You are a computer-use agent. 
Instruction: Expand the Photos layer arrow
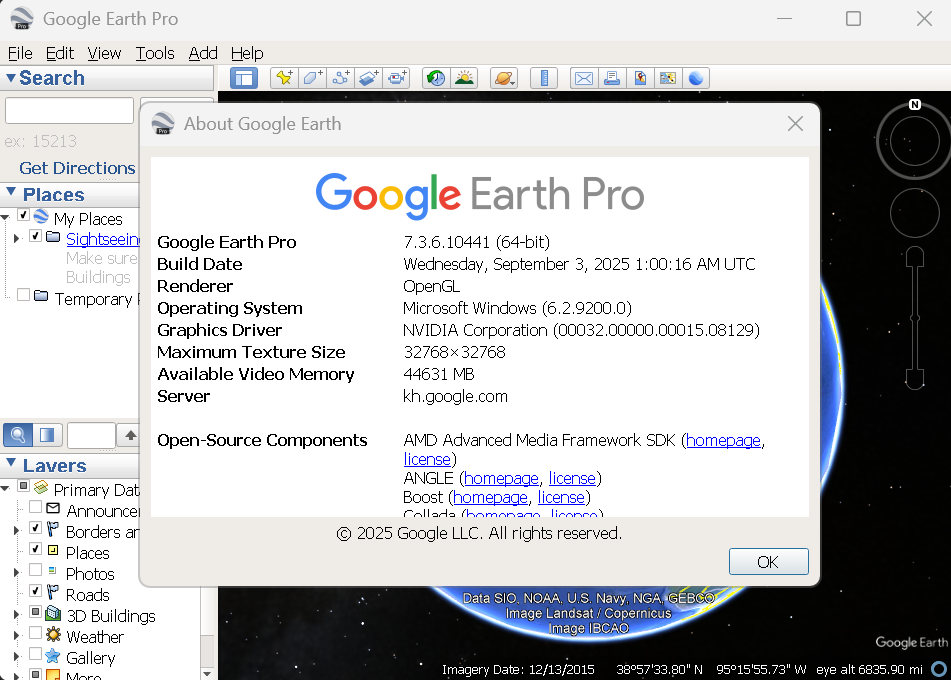click(16, 573)
